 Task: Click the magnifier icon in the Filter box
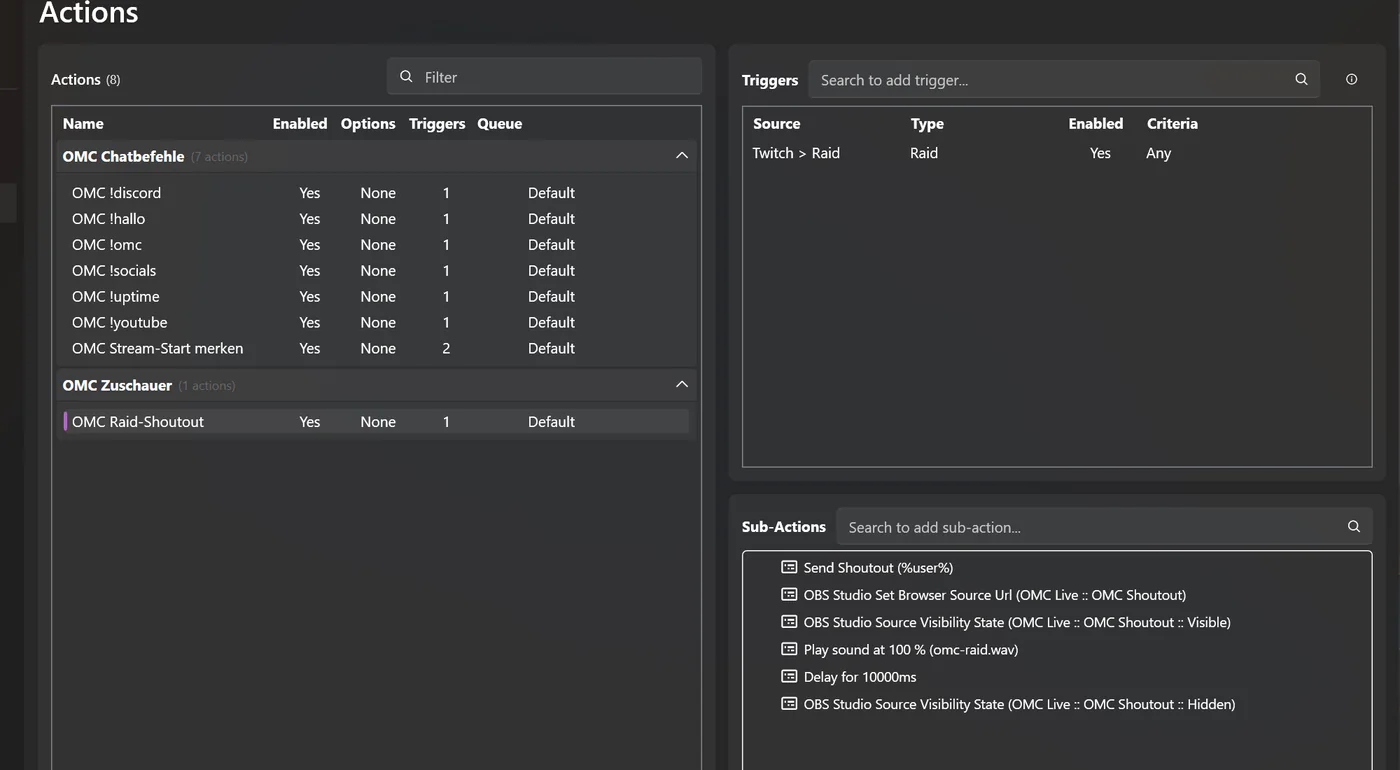406,77
